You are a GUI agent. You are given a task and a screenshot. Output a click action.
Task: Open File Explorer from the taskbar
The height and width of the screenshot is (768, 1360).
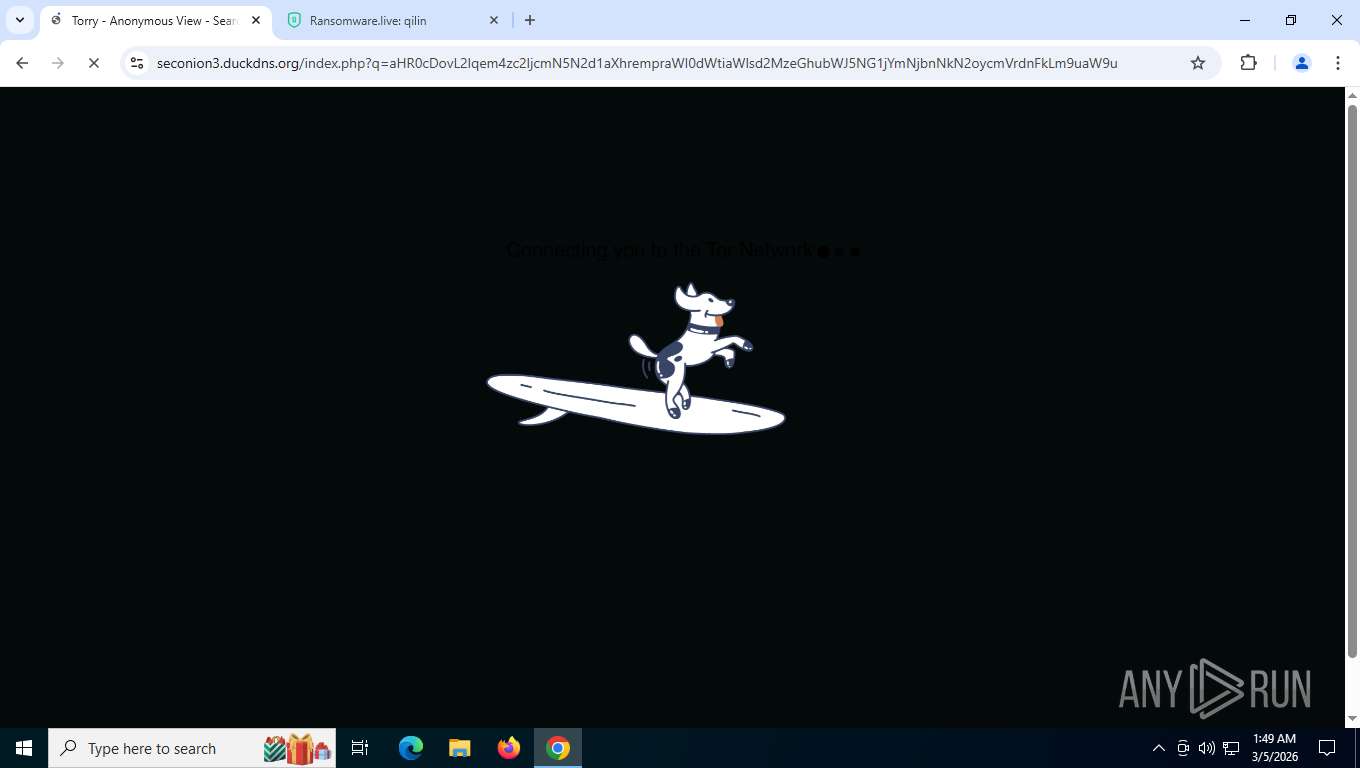[459, 748]
